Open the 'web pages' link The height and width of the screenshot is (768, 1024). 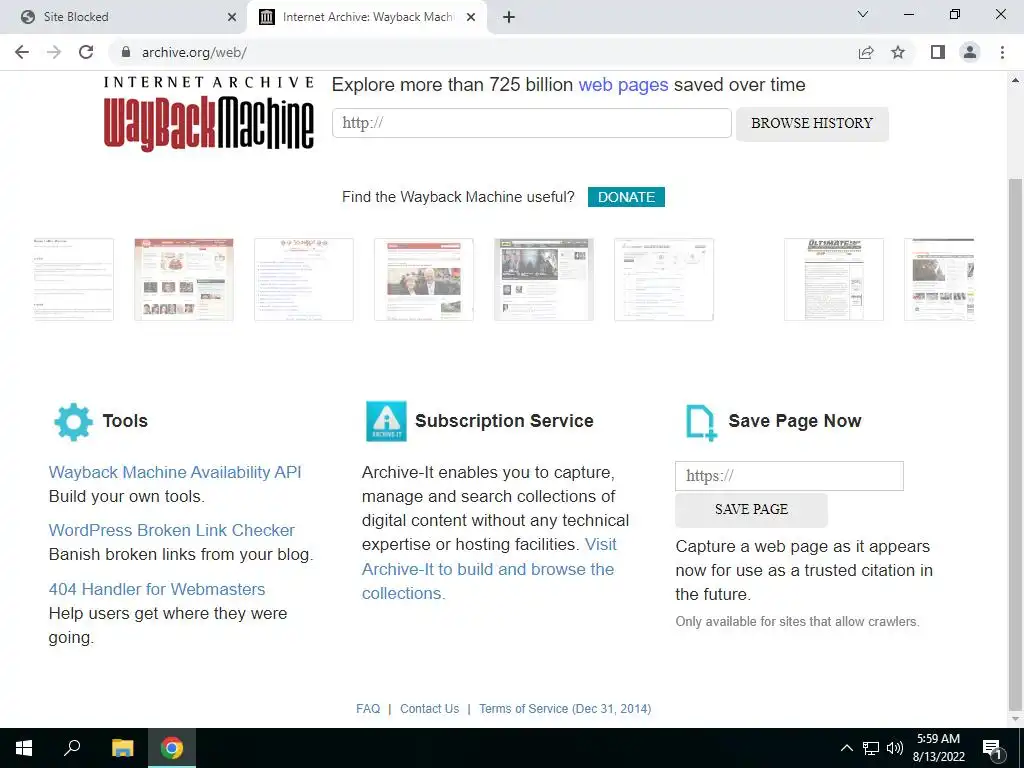pos(623,85)
